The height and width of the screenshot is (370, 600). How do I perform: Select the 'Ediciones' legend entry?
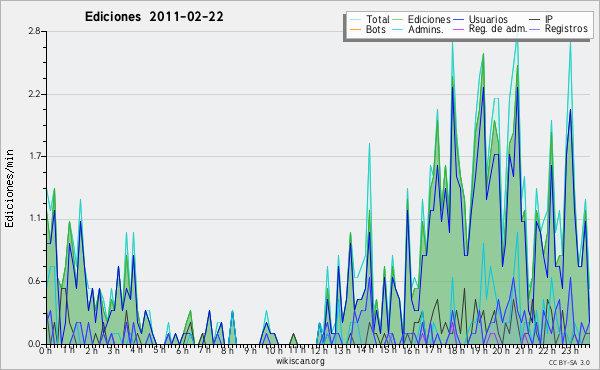429,19
